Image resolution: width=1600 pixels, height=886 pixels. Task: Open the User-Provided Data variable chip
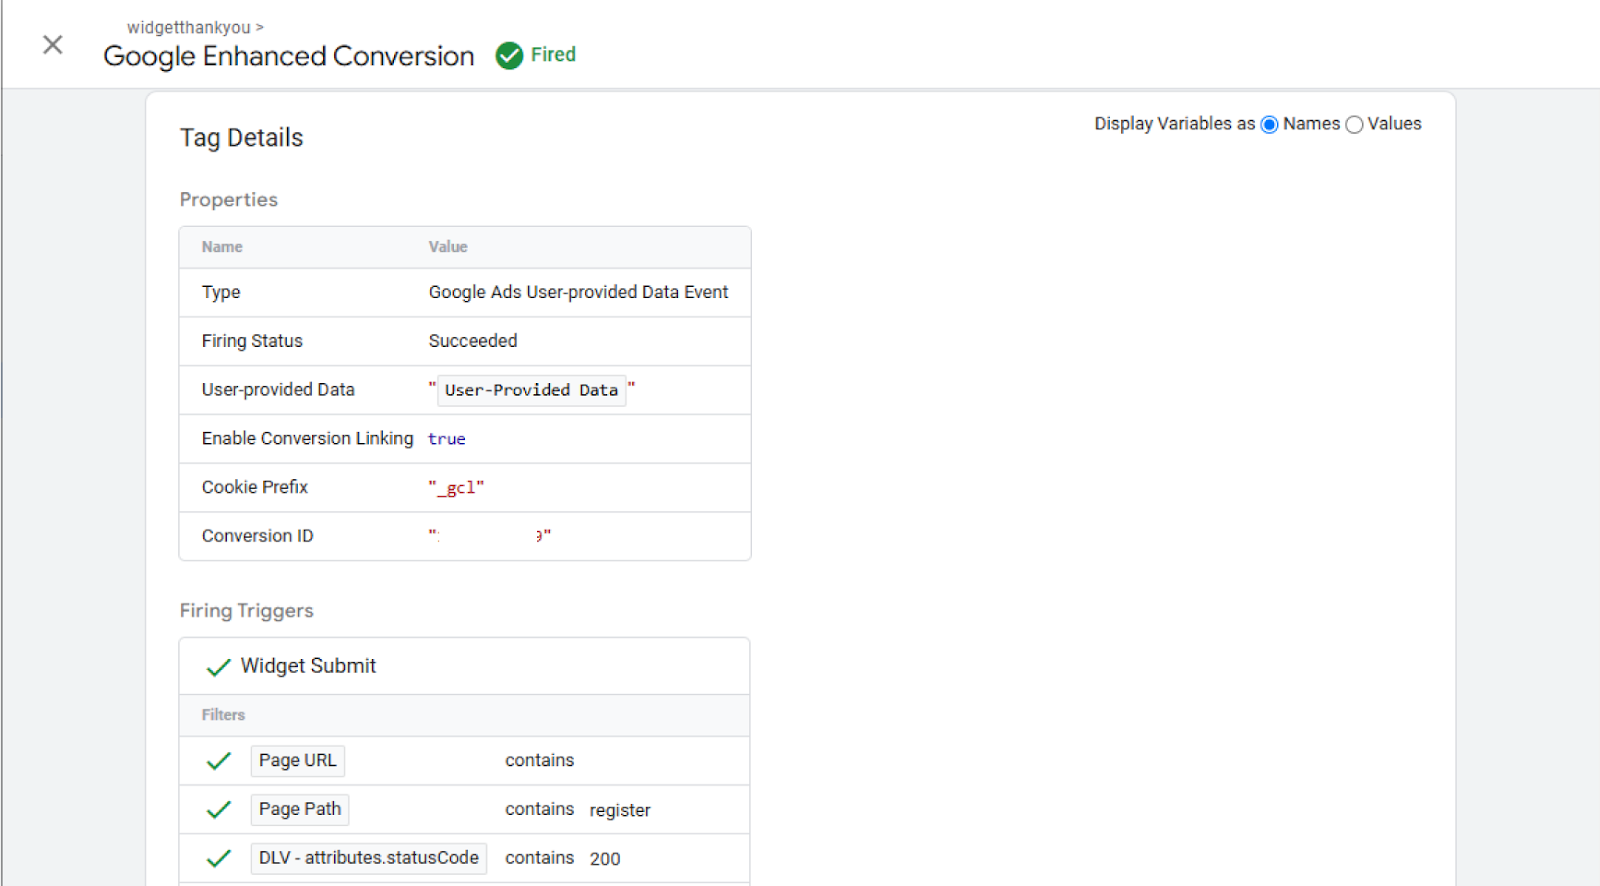coord(531,390)
